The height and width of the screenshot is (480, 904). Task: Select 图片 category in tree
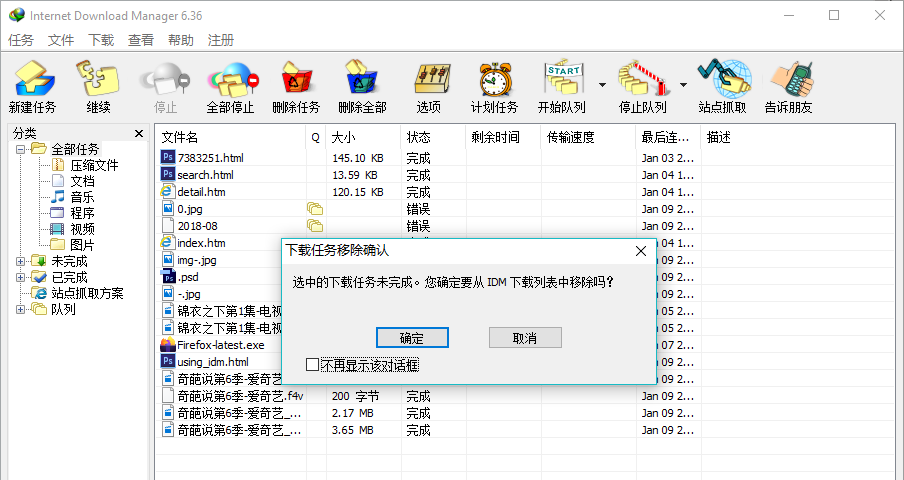pyautogui.click(x=82, y=245)
